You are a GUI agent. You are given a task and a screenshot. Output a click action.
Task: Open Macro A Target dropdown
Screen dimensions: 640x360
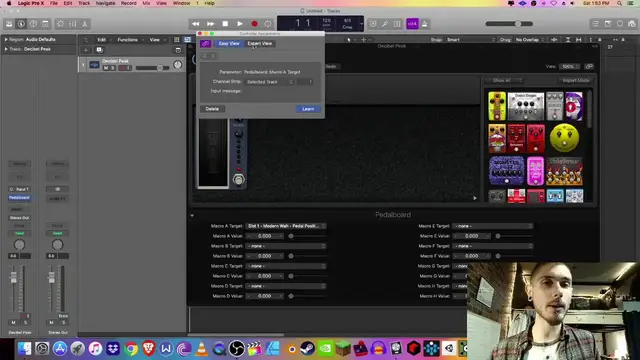tap(285, 226)
